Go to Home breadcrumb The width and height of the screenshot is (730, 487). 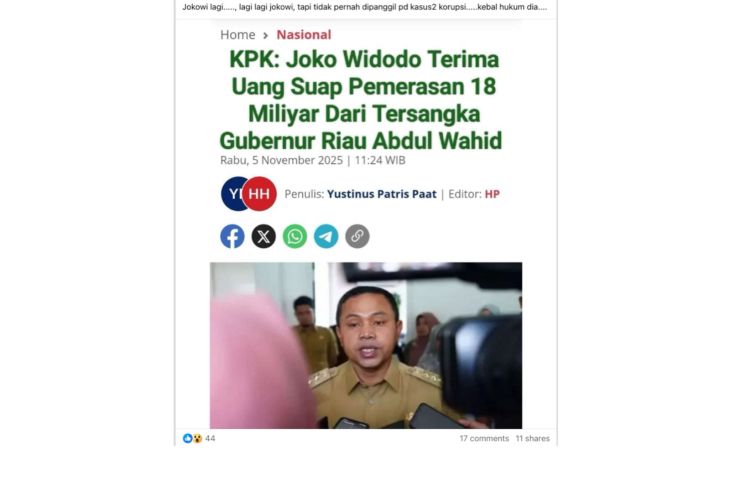237,35
